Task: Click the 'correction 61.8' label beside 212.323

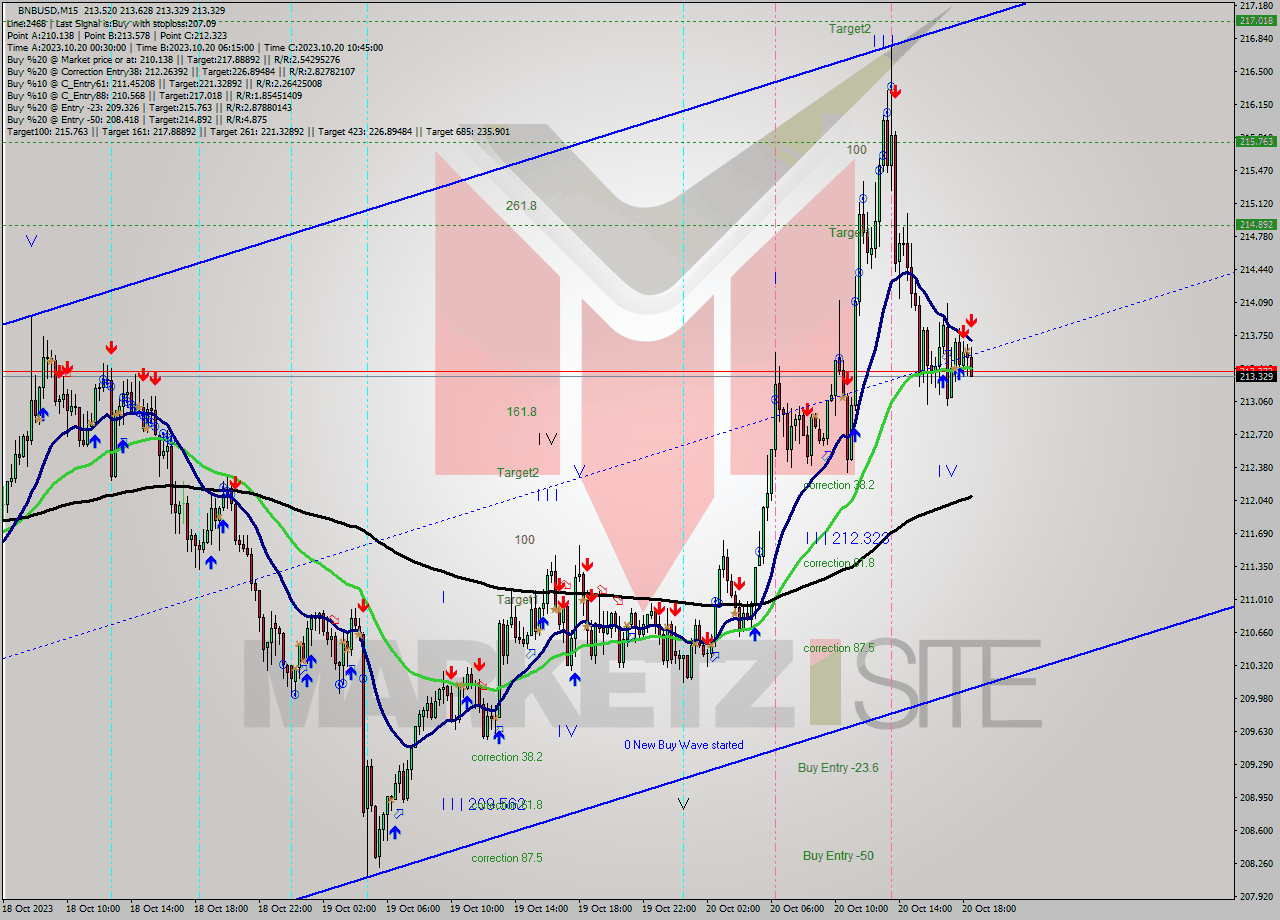Action: (x=839, y=563)
